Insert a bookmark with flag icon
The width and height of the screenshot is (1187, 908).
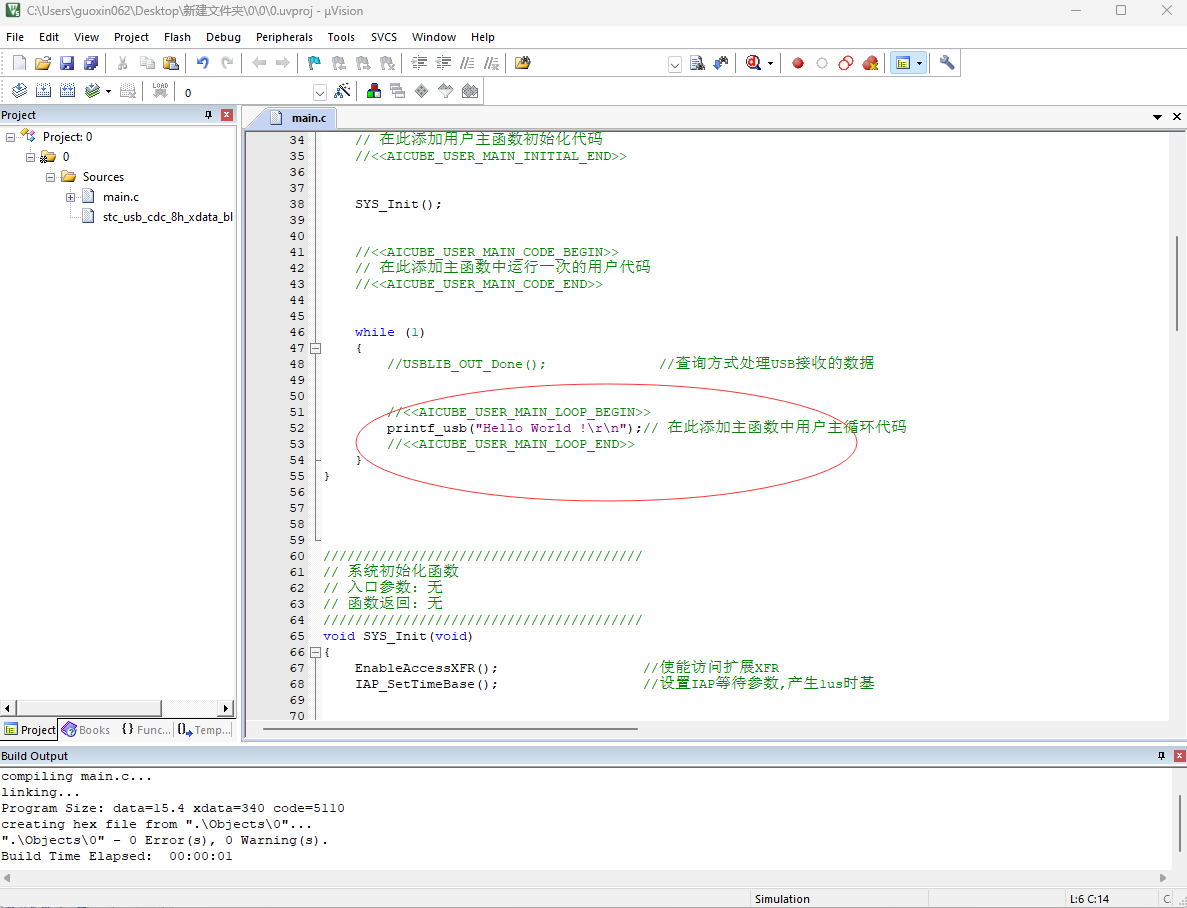(x=314, y=63)
